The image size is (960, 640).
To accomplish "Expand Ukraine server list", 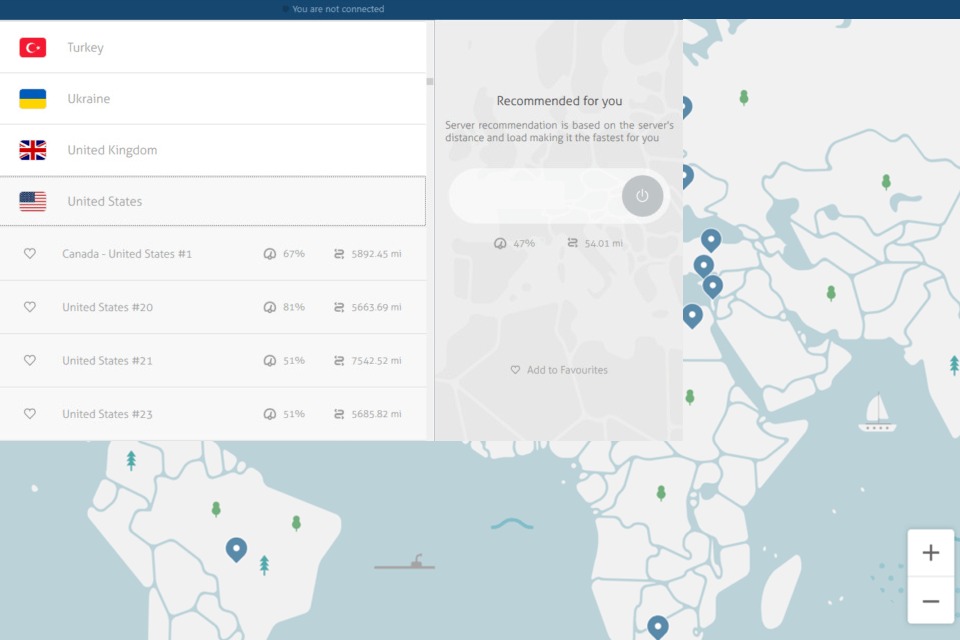I will (x=212, y=99).
